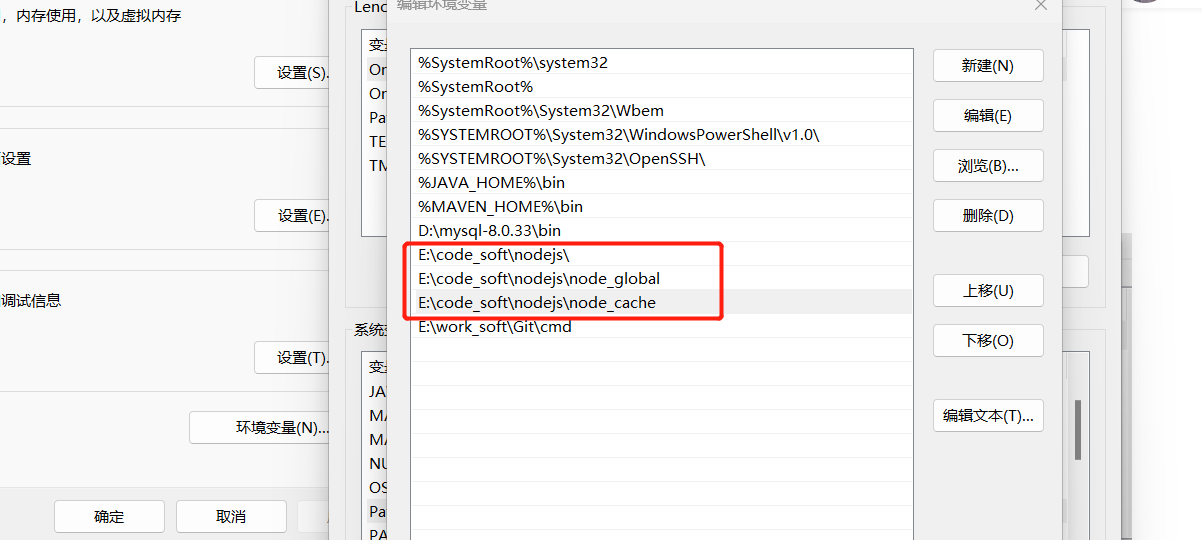Open 环境变量(N)... in the System Properties window
This screenshot has height=540, width=1202.
point(260,428)
